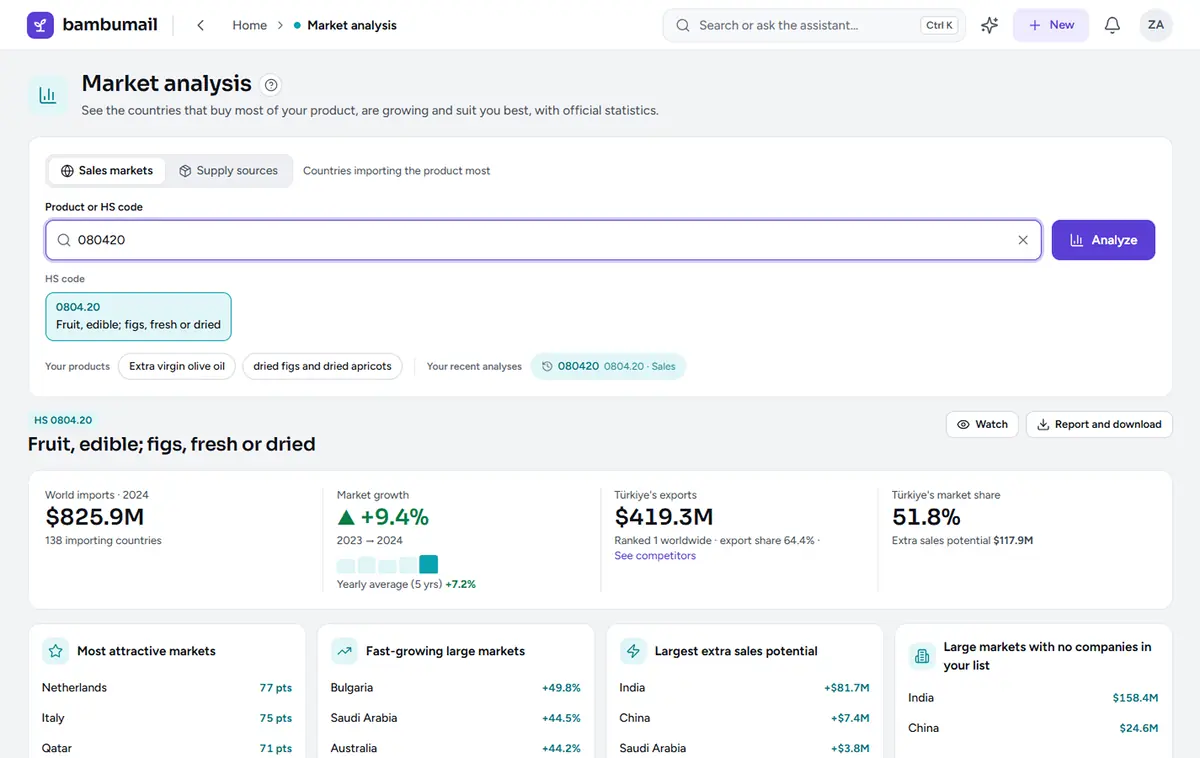This screenshot has width=1200, height=758.
Task: Choose the Extra virgin olive oil product chip
Action: tap(177, 367)
